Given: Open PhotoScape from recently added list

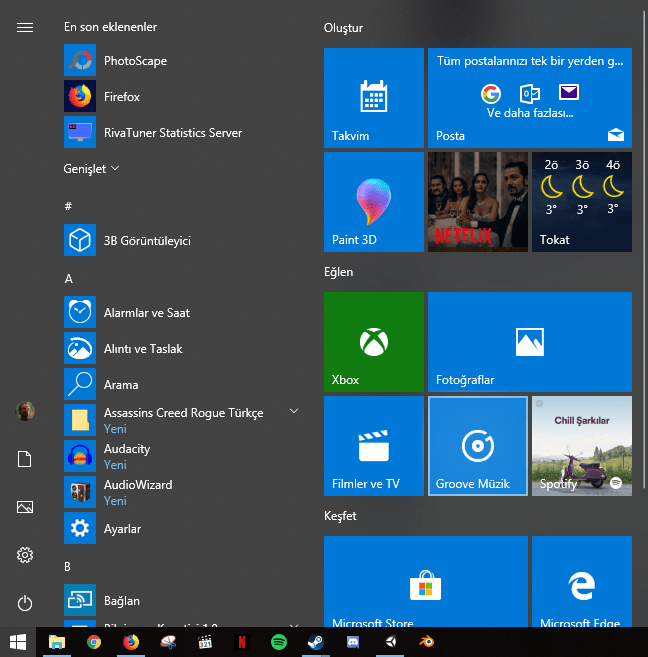Looking at the screenshot, I should pyautogui.click(x=135, y=61).
